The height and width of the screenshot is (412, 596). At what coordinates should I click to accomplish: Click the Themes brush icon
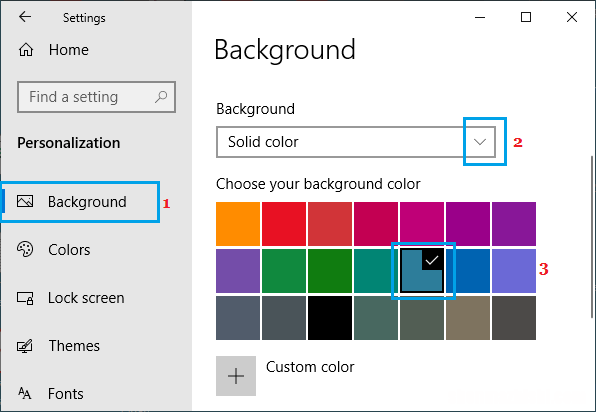click(x=25, y=346)
